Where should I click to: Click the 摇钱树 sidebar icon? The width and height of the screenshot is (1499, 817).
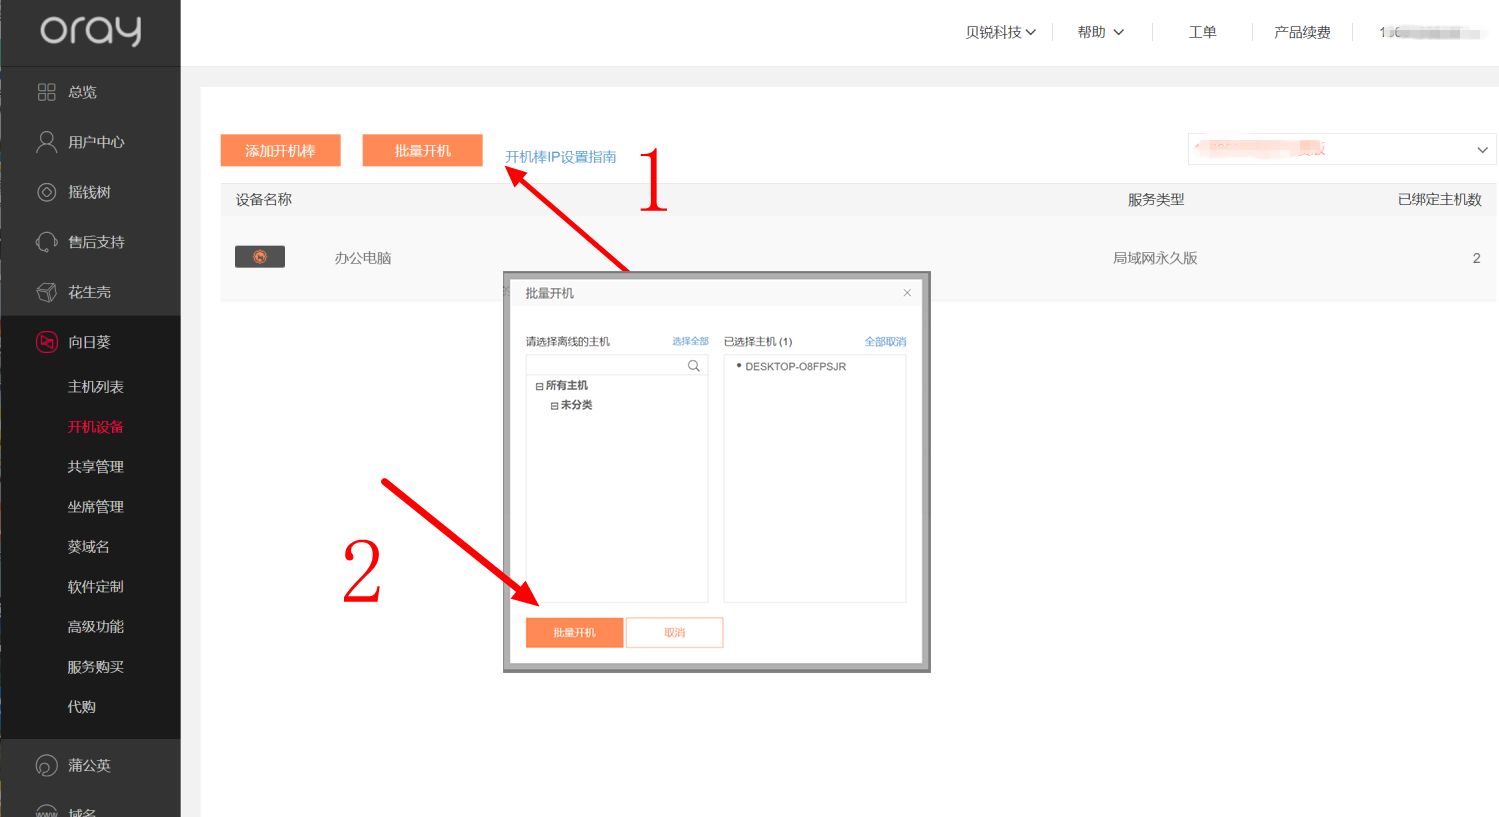pos(46,192)
